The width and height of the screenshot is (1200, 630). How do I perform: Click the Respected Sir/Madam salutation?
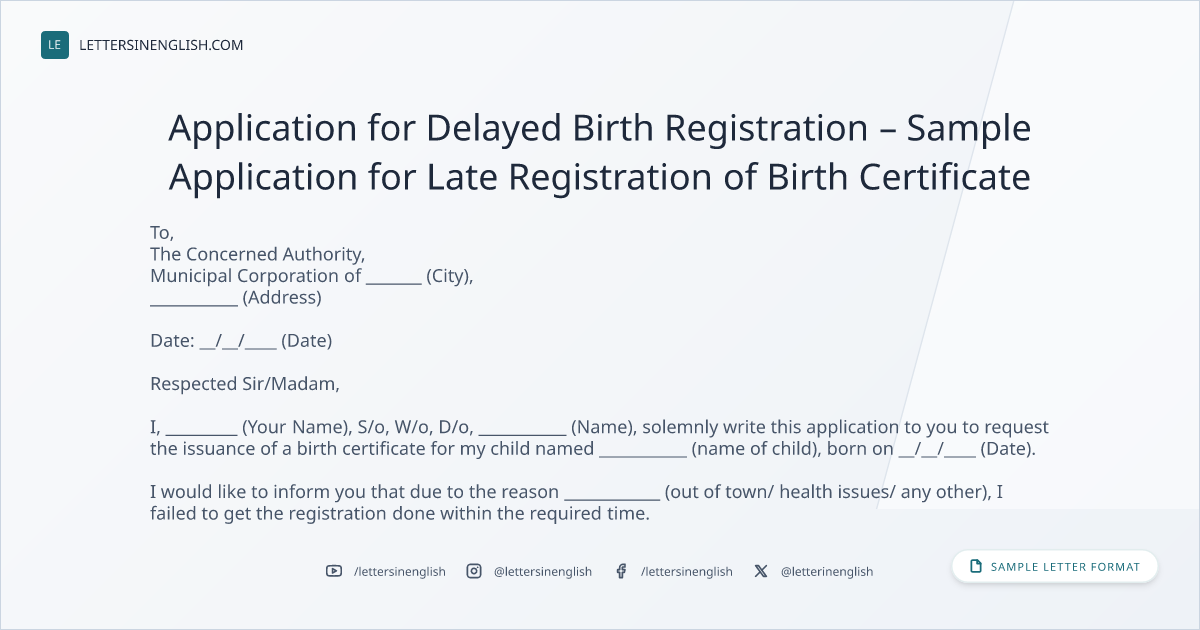coord(245,383)
